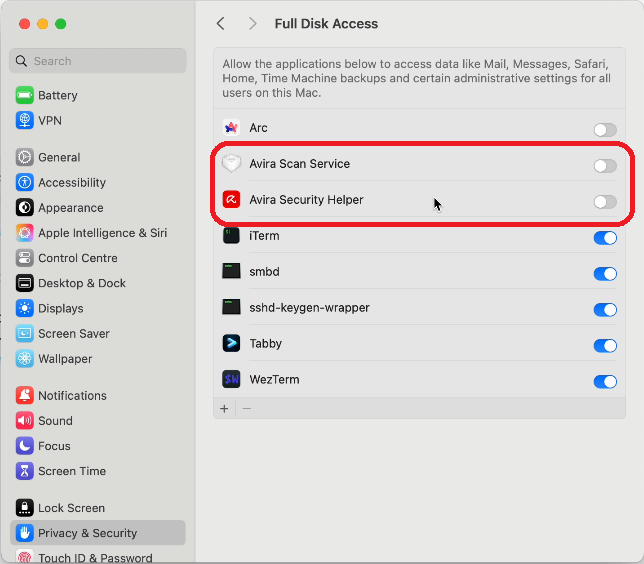Click the Privacy & Security hand icon
The image size is (644, 564).
click(25, 533)
